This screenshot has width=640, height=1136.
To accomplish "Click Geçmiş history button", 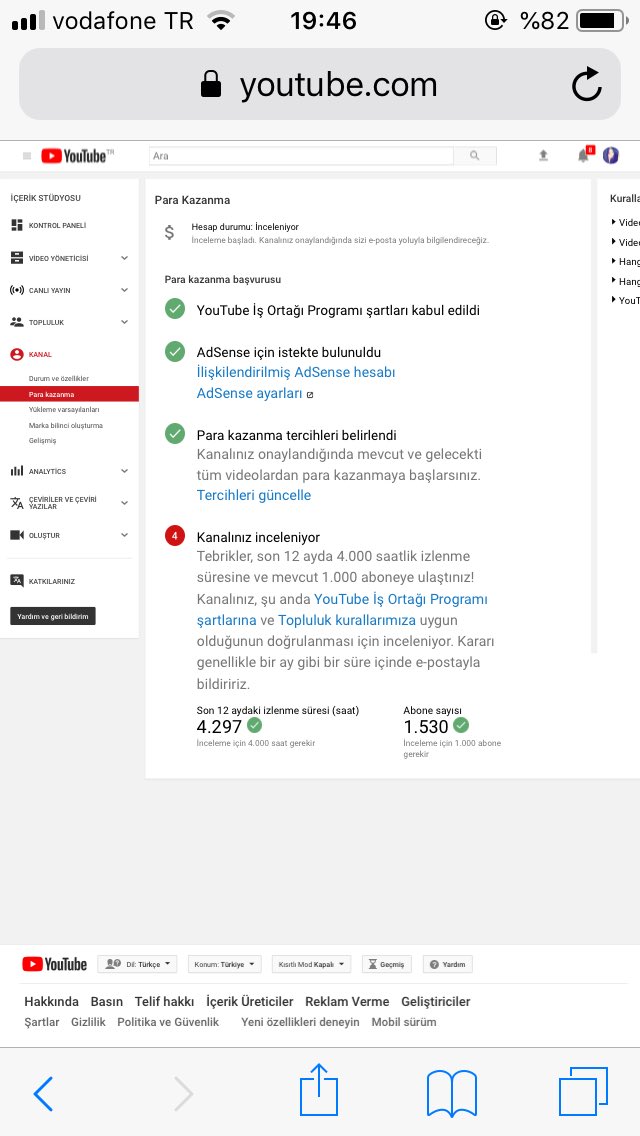I will click(386, 964).
